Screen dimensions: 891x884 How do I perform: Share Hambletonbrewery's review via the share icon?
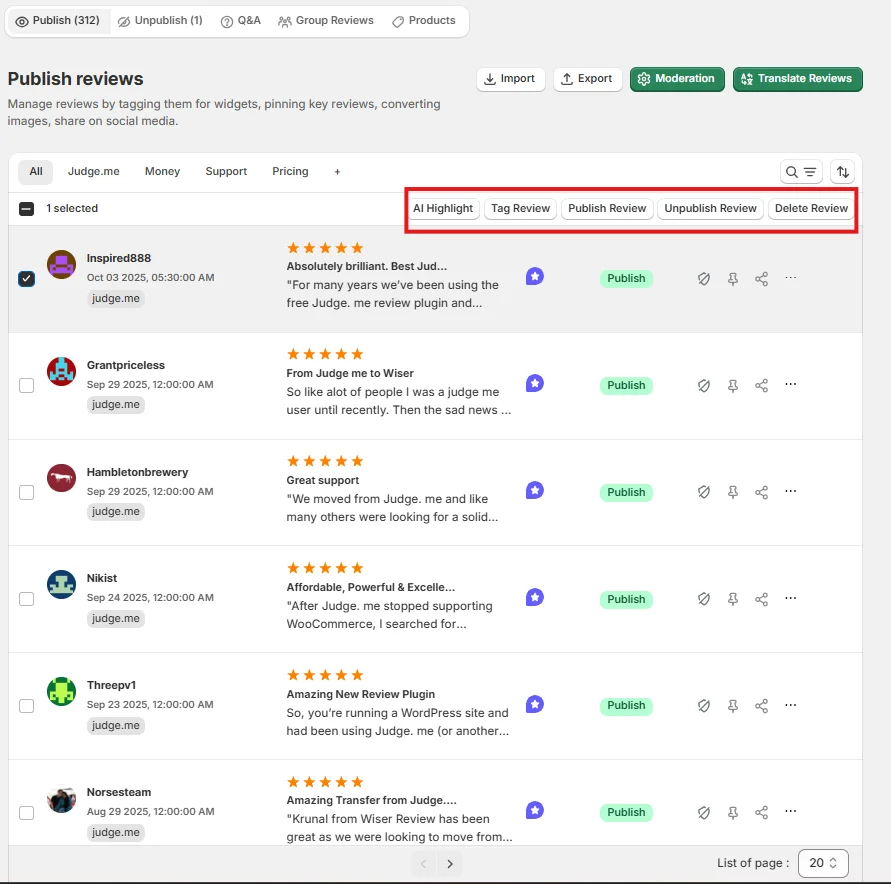[x=762, y=492]
